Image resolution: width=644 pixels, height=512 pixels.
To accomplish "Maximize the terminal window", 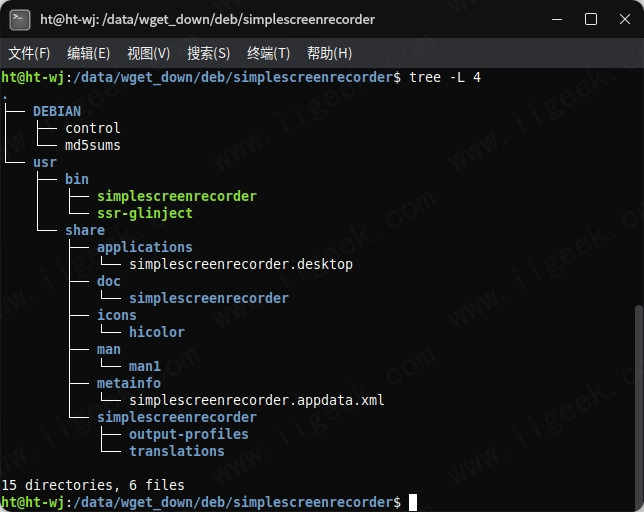I will click(591, 19).
